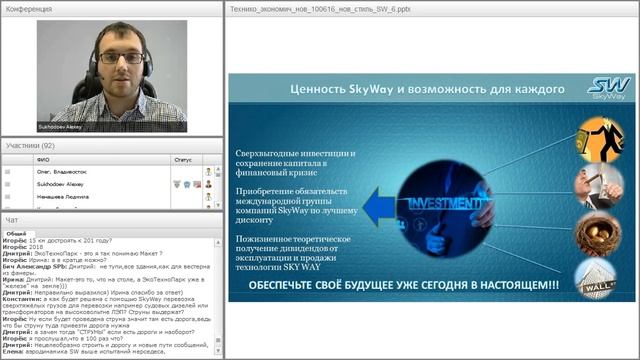Click the blue status icon for Sukhodoev Alexey

(x=187, y=184)
